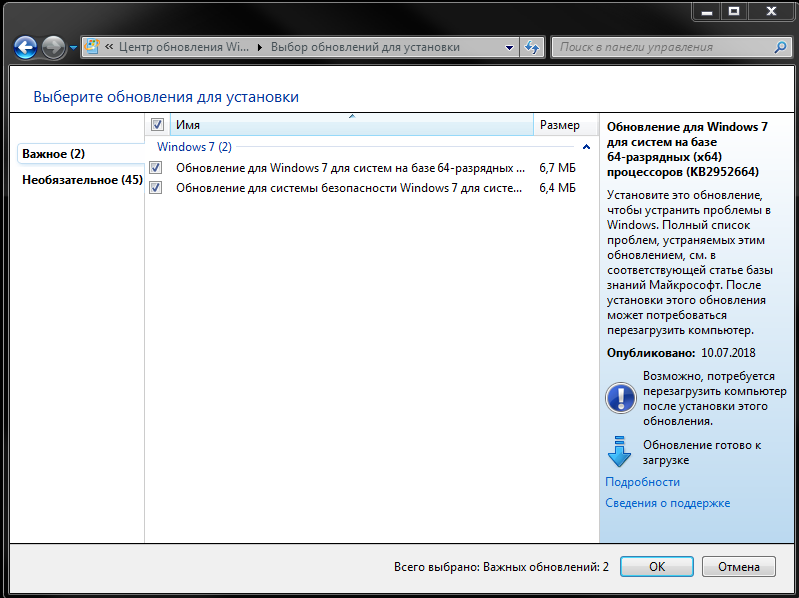Open the «Центр обновления Wi...» breadcrumb
799x598 pixels.
184,47
